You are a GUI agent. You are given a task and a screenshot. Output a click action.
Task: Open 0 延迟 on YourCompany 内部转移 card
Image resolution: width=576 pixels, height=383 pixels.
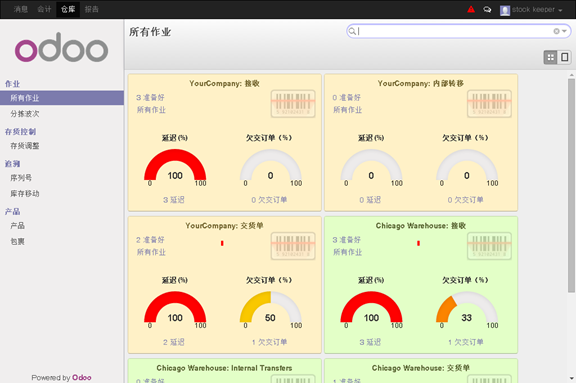tap(370, 200)
